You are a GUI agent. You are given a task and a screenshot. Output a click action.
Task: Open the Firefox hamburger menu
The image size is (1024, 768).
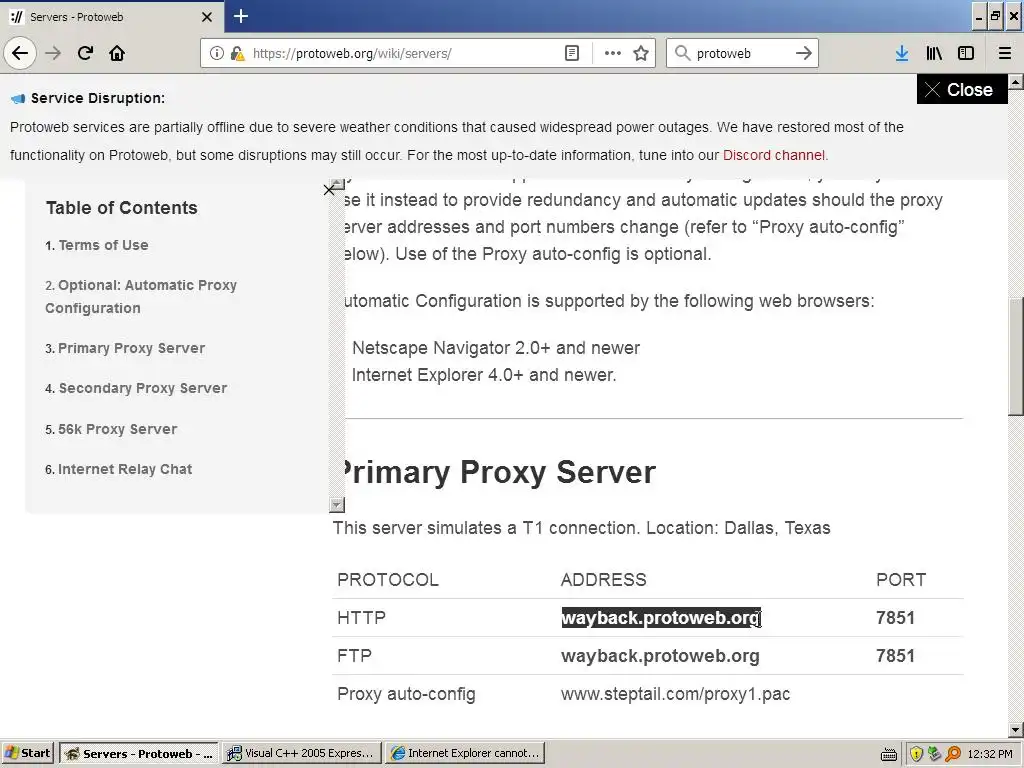pos(1005,53)
